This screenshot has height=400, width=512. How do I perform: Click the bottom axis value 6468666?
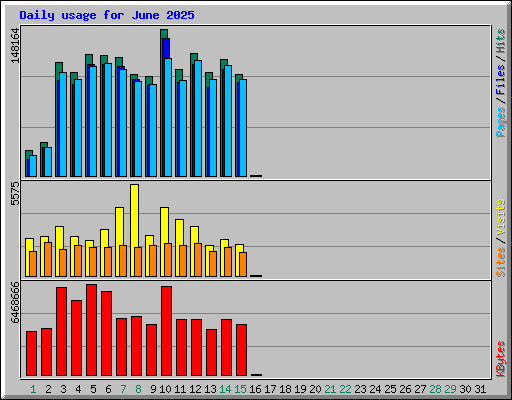coord(15,303)
